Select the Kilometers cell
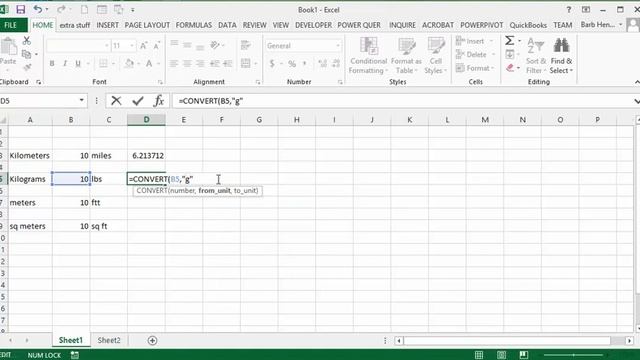Screen dimensions: 640x360 tap(30, 156)
